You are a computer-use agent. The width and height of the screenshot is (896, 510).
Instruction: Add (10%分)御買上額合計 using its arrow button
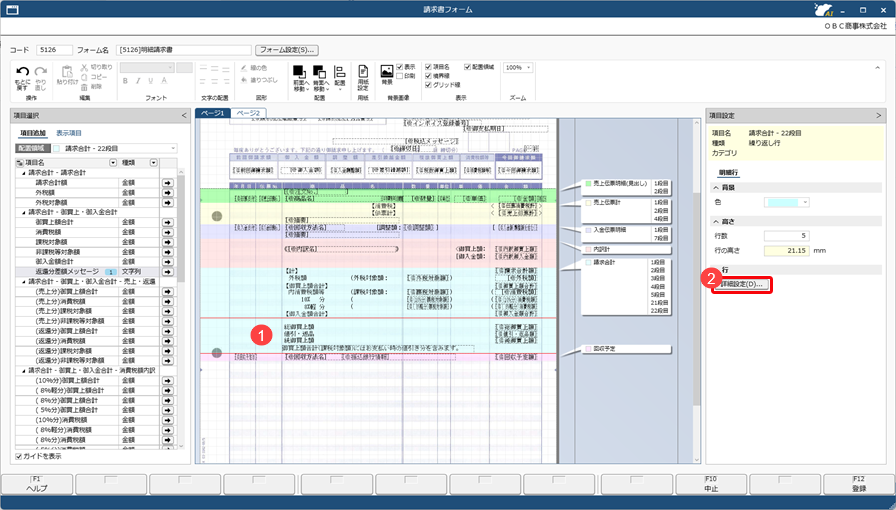(167, 380)
